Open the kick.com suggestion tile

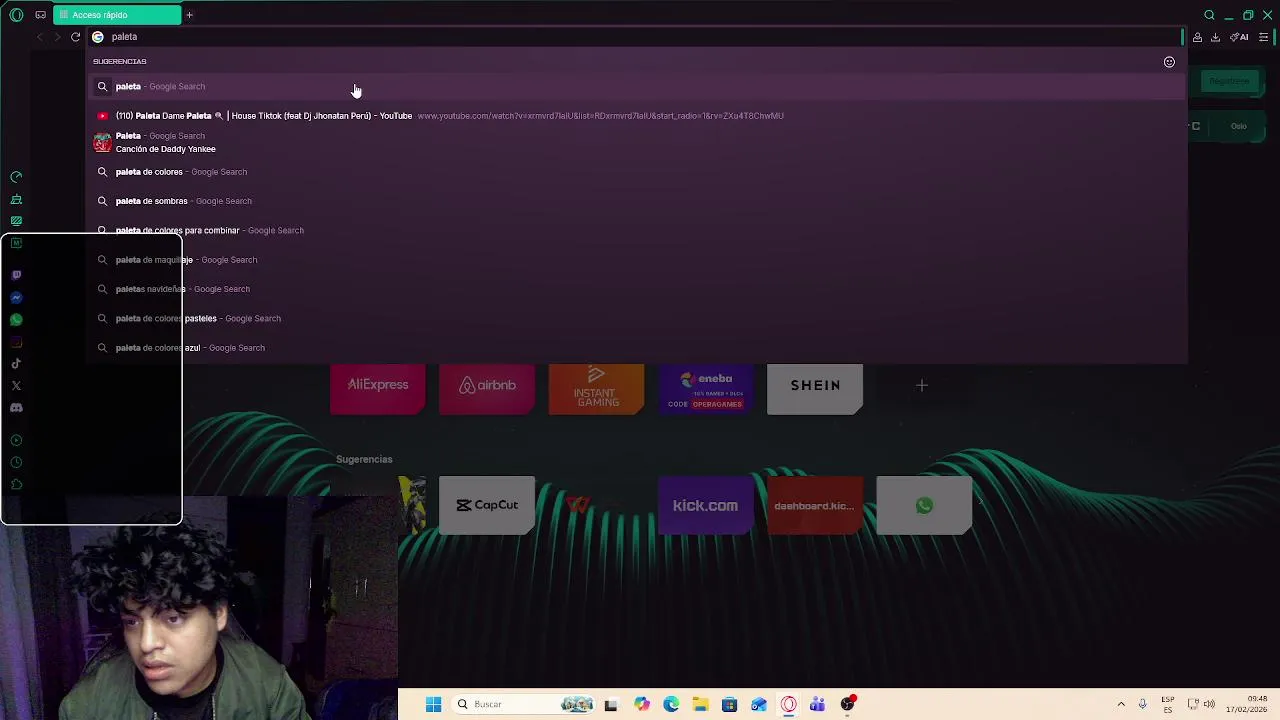[x=706, y=505]
